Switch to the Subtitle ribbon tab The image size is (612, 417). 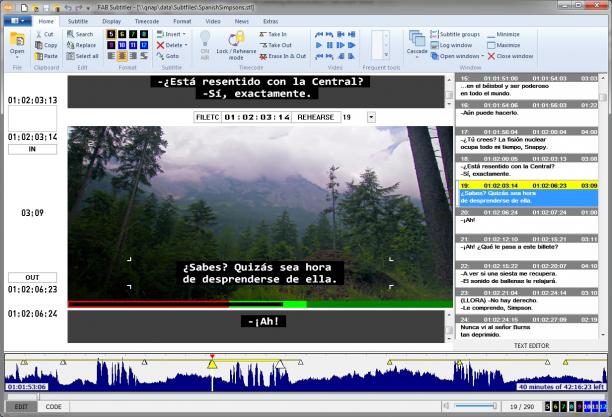point(78,21)
